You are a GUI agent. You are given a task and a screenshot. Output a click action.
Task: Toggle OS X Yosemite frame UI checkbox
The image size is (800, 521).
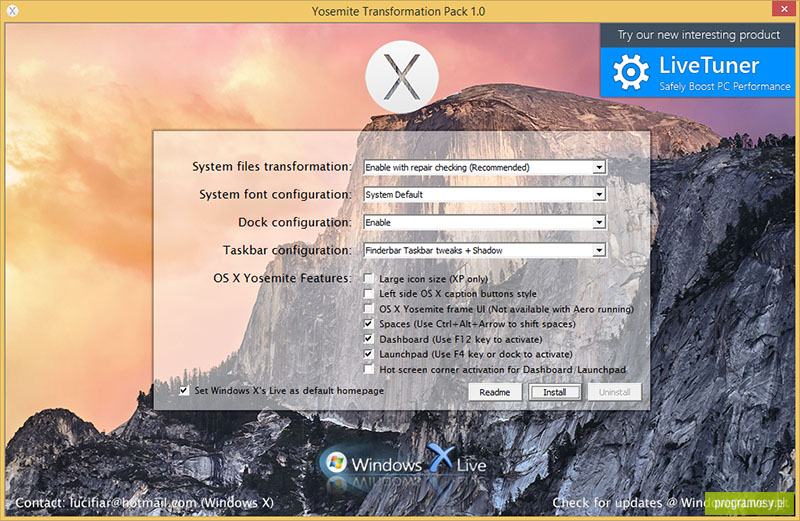coord(368,308)
